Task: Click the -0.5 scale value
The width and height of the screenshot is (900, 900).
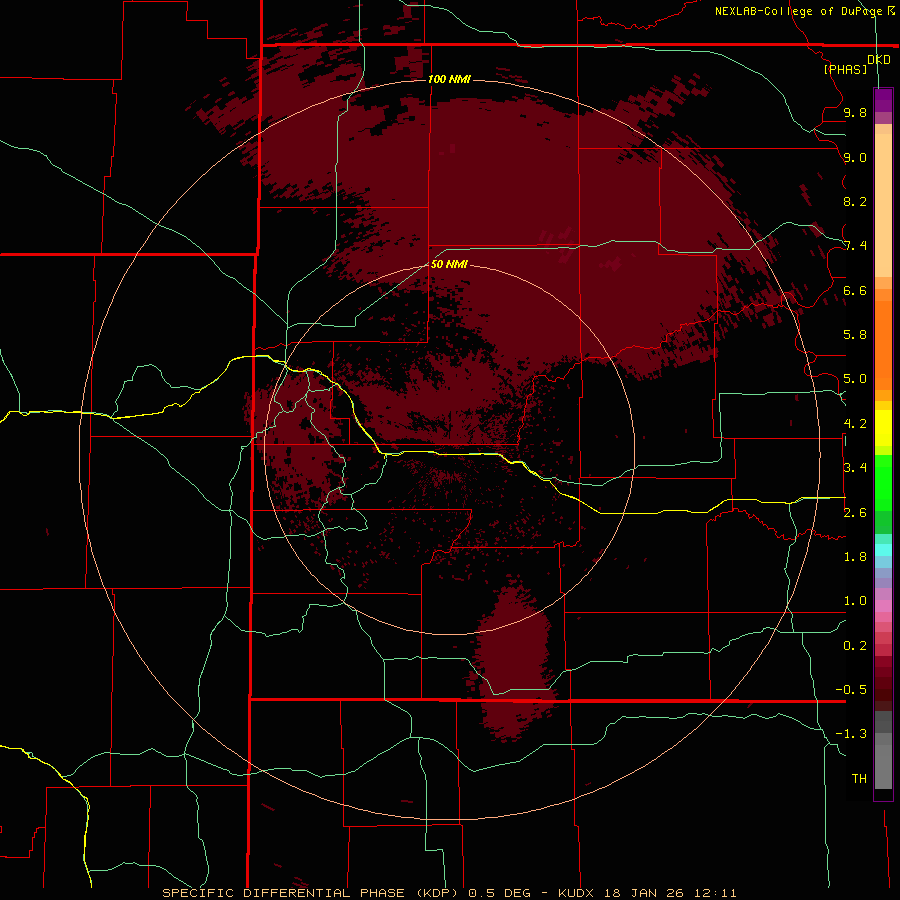Action: (851, 690)
